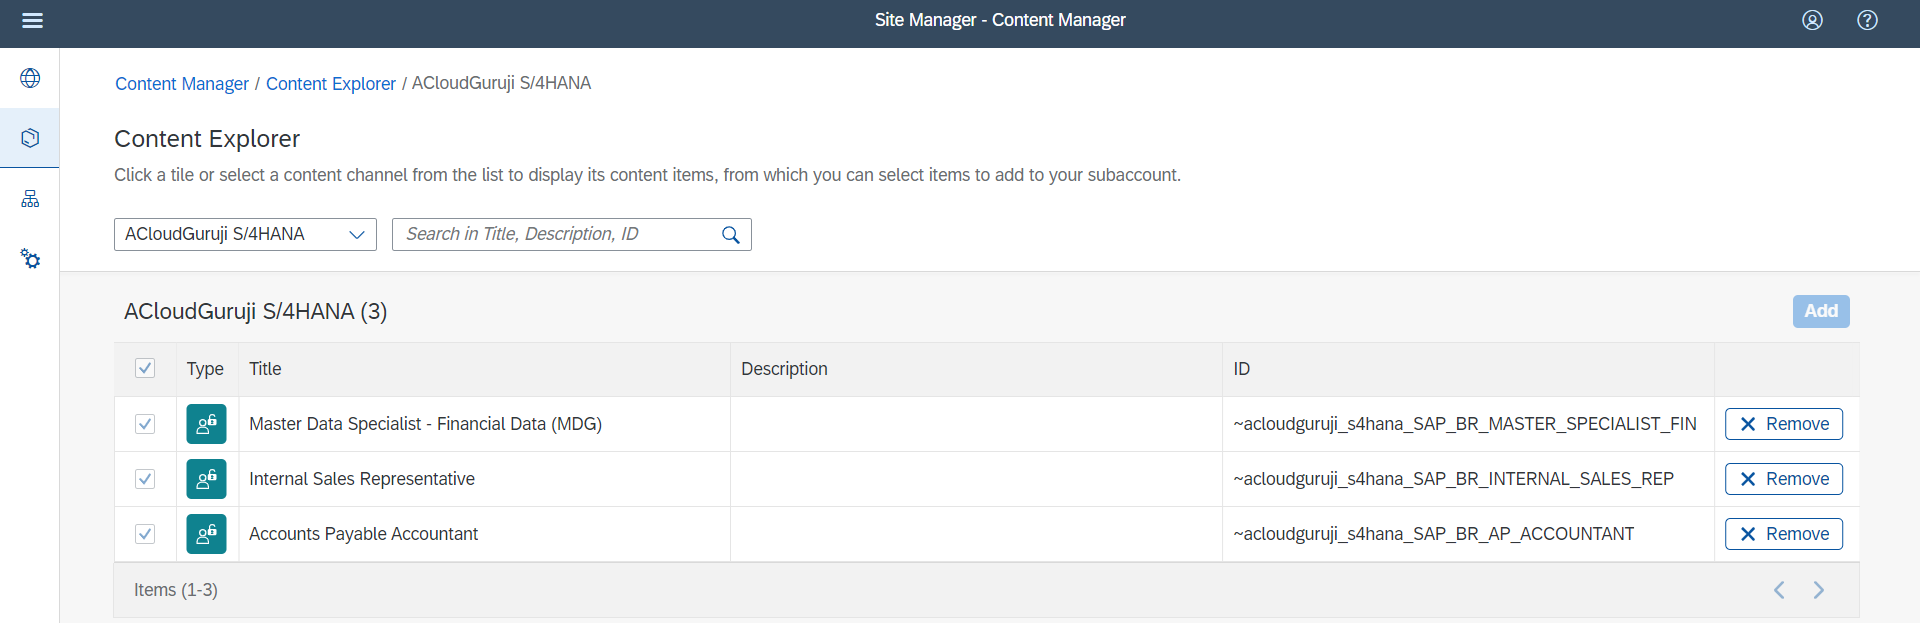Remove the Internal Sales Representative item
This screenshot has width=1920, height=623.
tap(1783, 479)
